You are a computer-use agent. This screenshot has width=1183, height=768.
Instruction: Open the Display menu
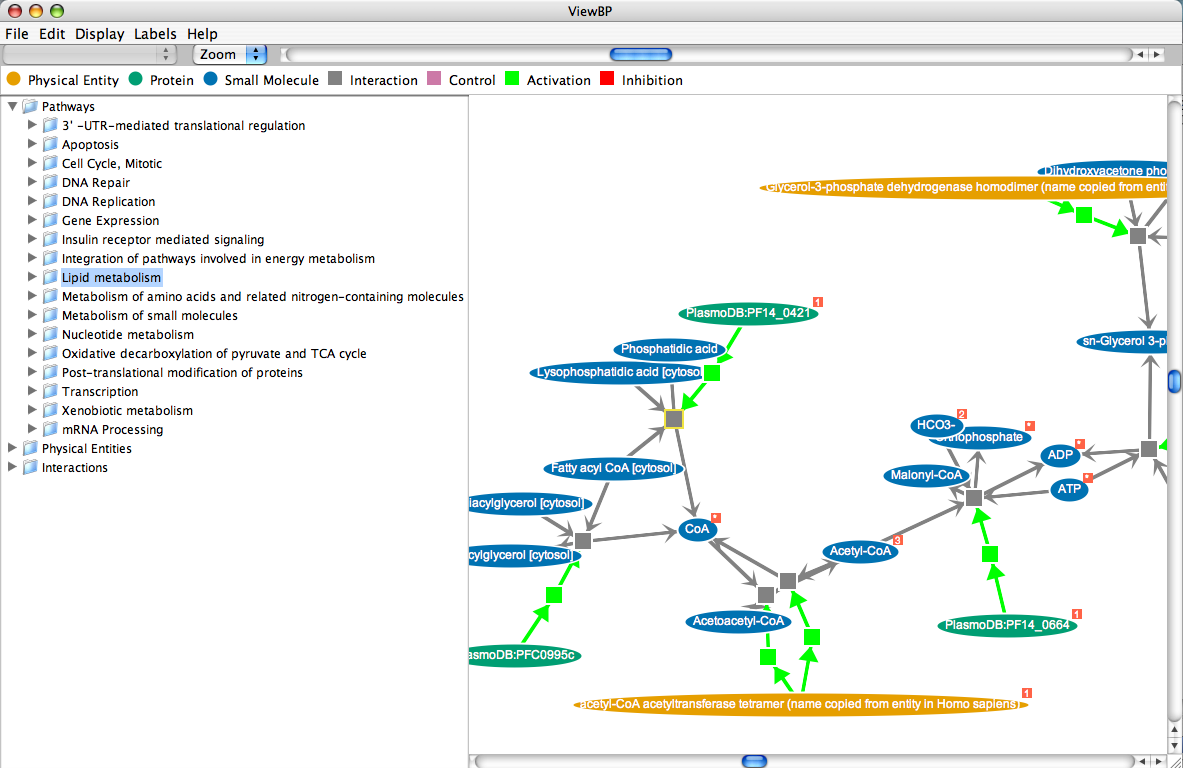tap(99, 33)
